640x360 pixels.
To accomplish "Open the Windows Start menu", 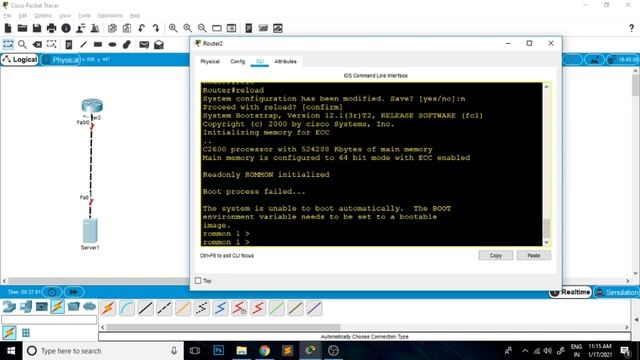I will coord(11,351).
